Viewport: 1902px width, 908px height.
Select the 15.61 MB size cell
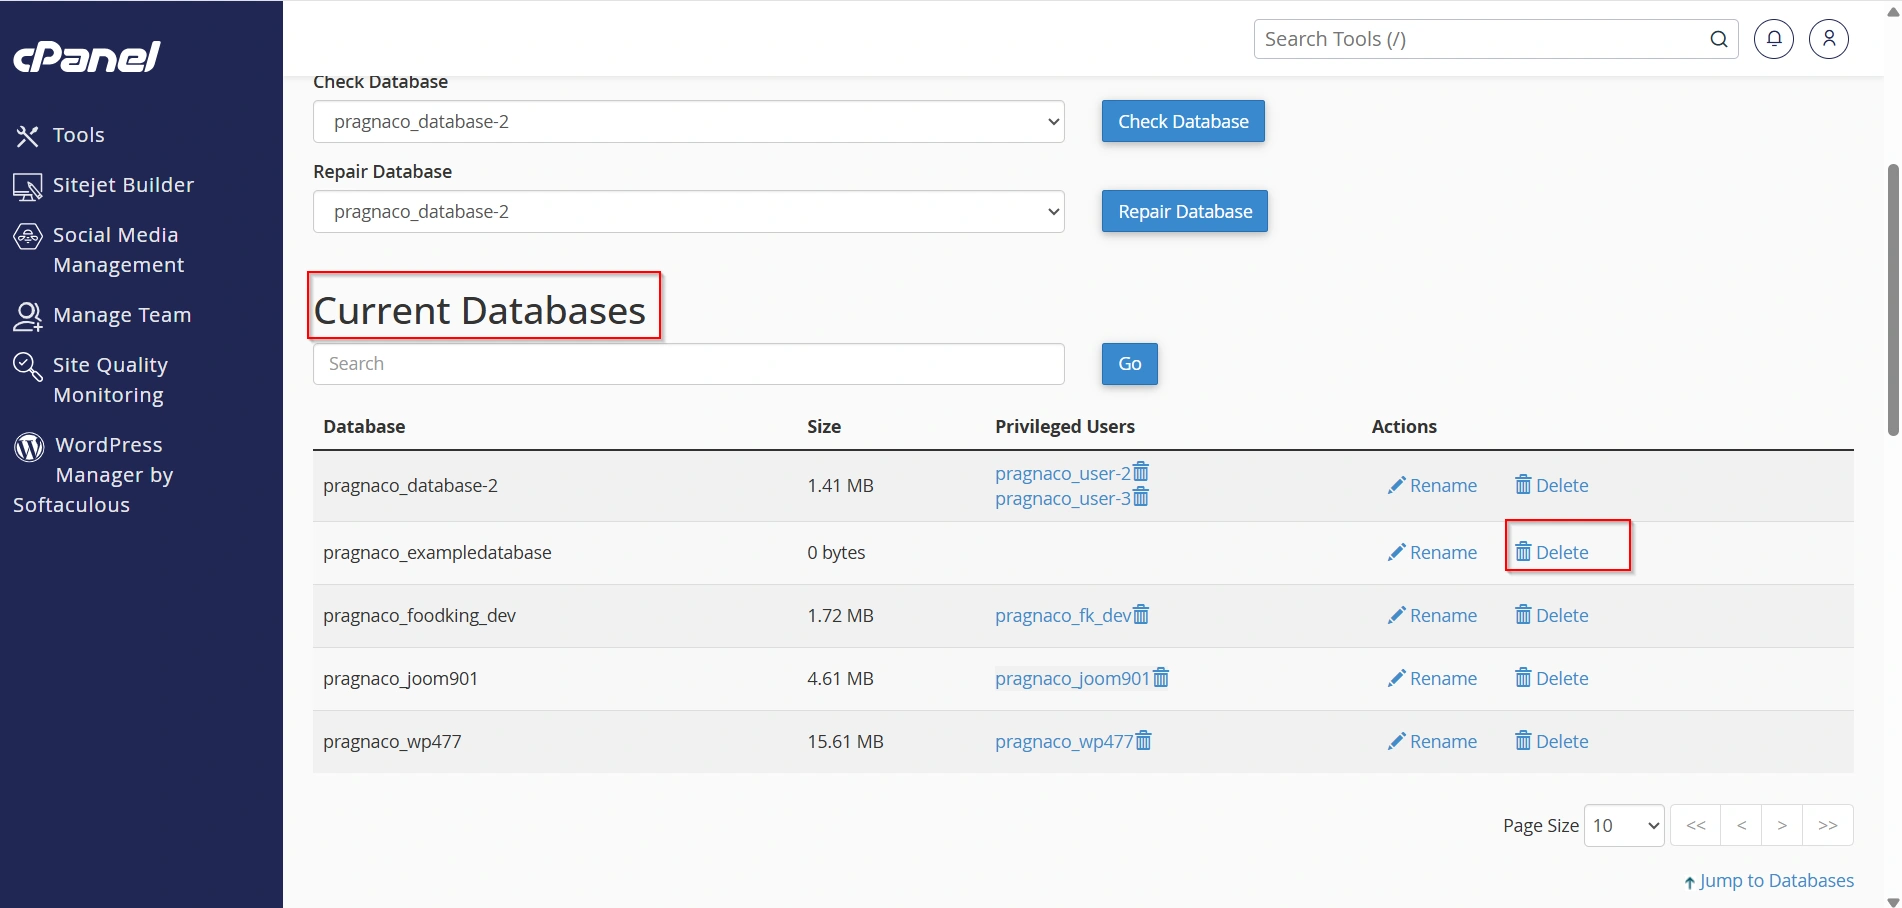pos(845,741)
